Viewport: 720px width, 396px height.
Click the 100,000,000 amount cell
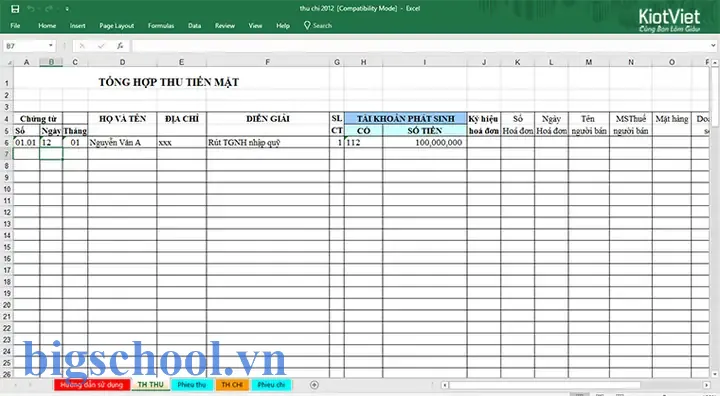coord(424,142)
